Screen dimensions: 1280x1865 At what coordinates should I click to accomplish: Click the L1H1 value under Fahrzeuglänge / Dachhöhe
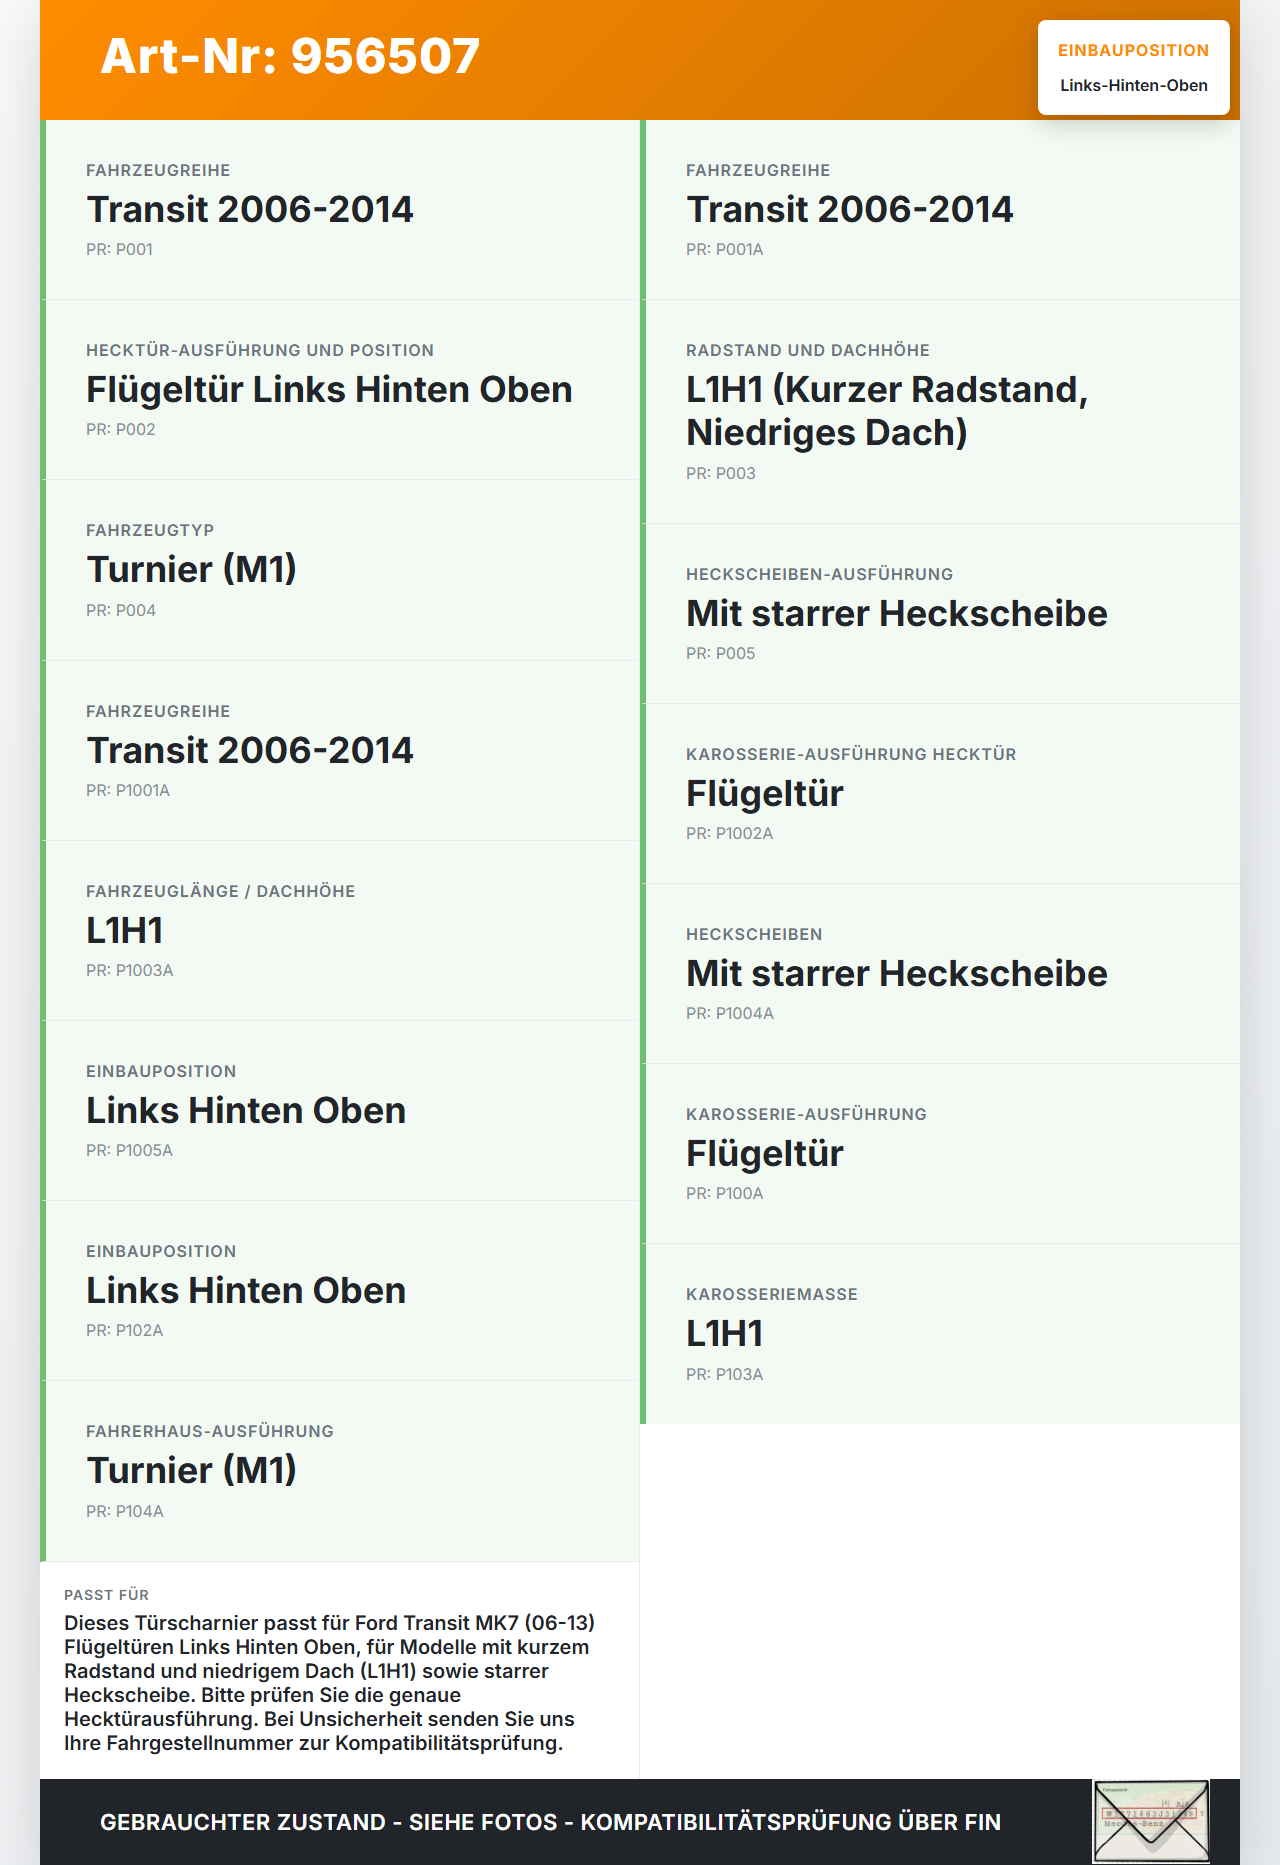point(124,931)
